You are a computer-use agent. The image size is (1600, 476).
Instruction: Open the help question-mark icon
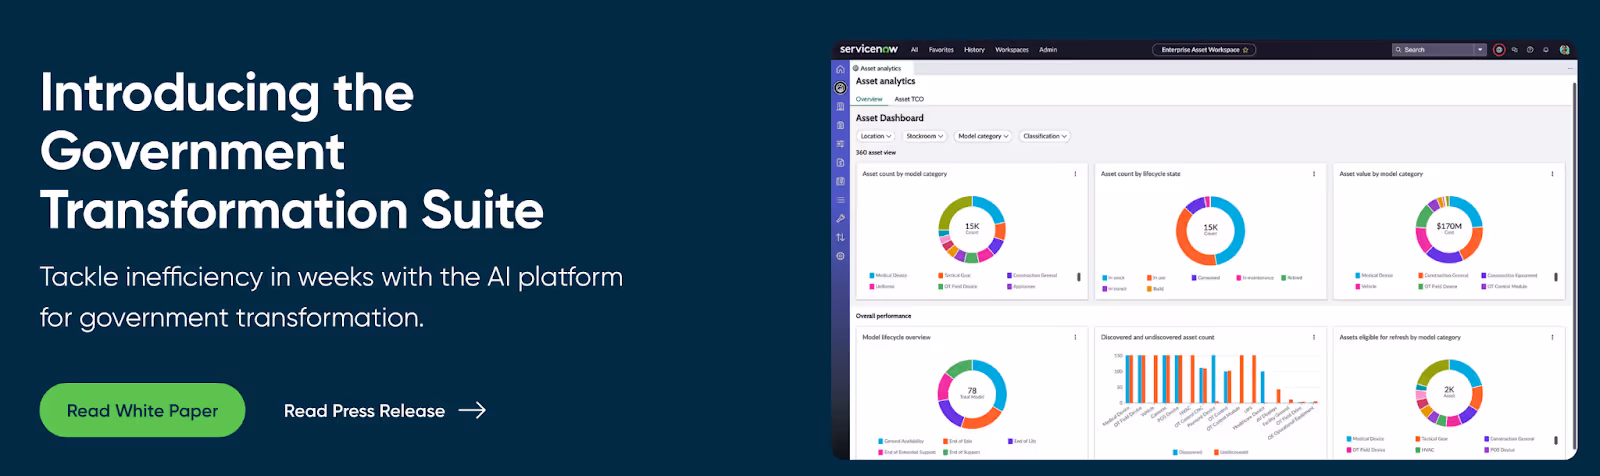point(1530,49)
